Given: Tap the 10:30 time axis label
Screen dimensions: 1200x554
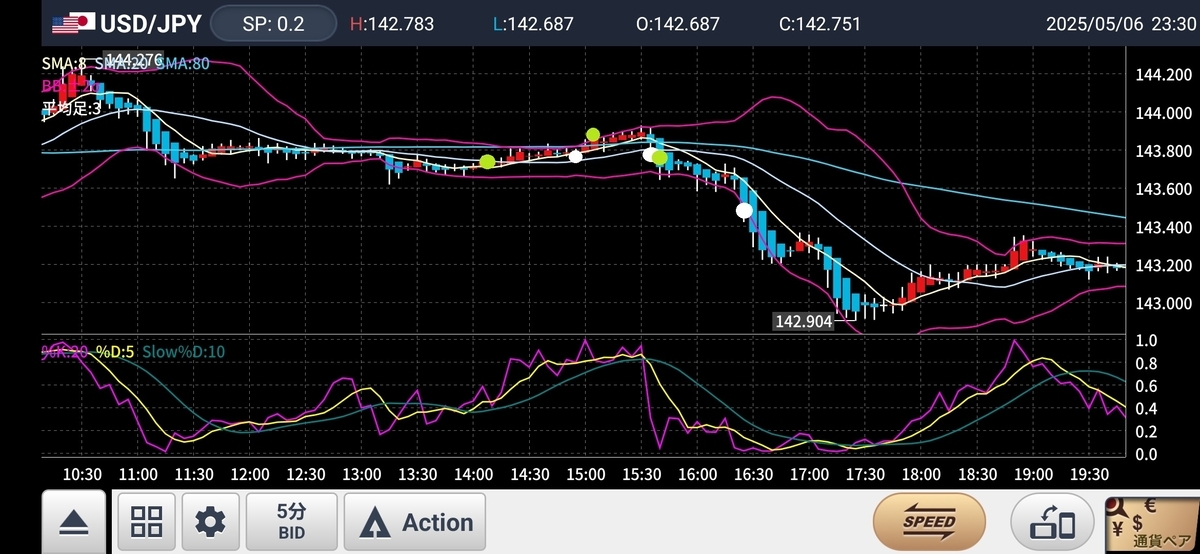Looking at the screenshot, I should (83, 473).
